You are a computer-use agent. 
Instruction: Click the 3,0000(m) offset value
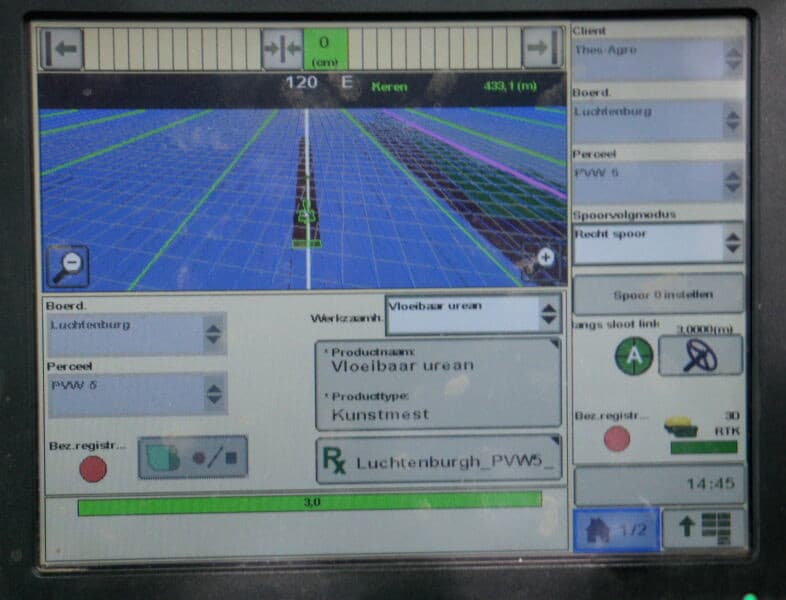(x=704, y=329)
